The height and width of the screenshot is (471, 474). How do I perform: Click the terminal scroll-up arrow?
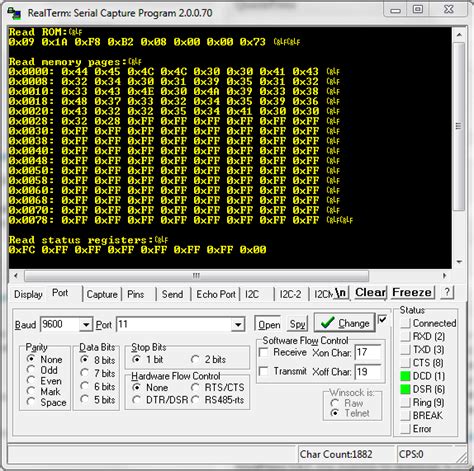[x=459, y=35]
